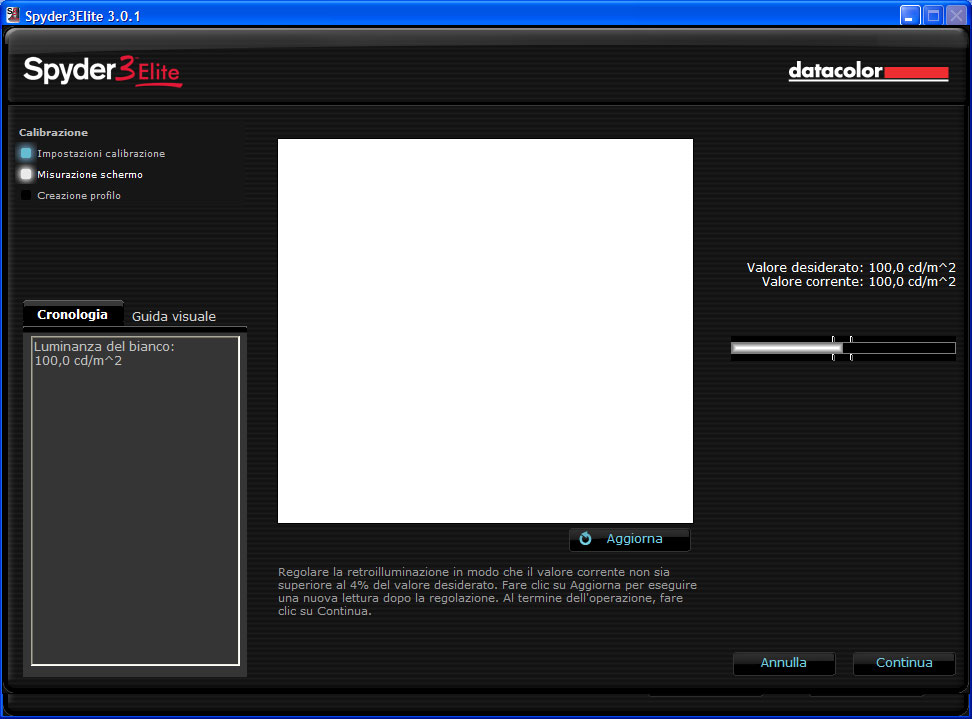The height and width of the screenshot is (719, 972).
Task: Click the Spyder3Elite title bar app icon
Action: point(12,14)
